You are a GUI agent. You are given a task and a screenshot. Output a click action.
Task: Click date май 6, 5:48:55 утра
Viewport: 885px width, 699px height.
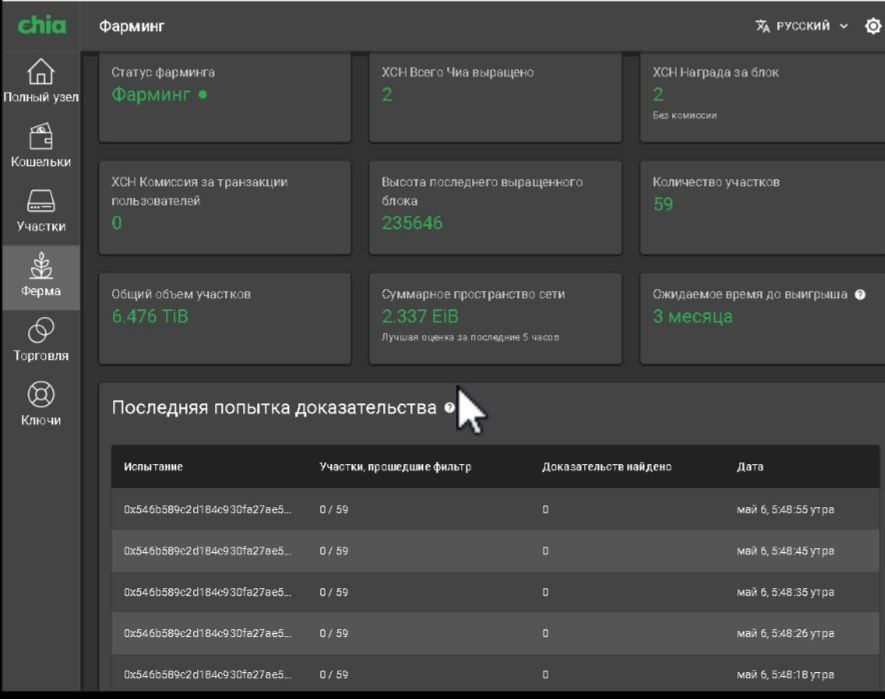pyautogui.click(x=785, y=509)
